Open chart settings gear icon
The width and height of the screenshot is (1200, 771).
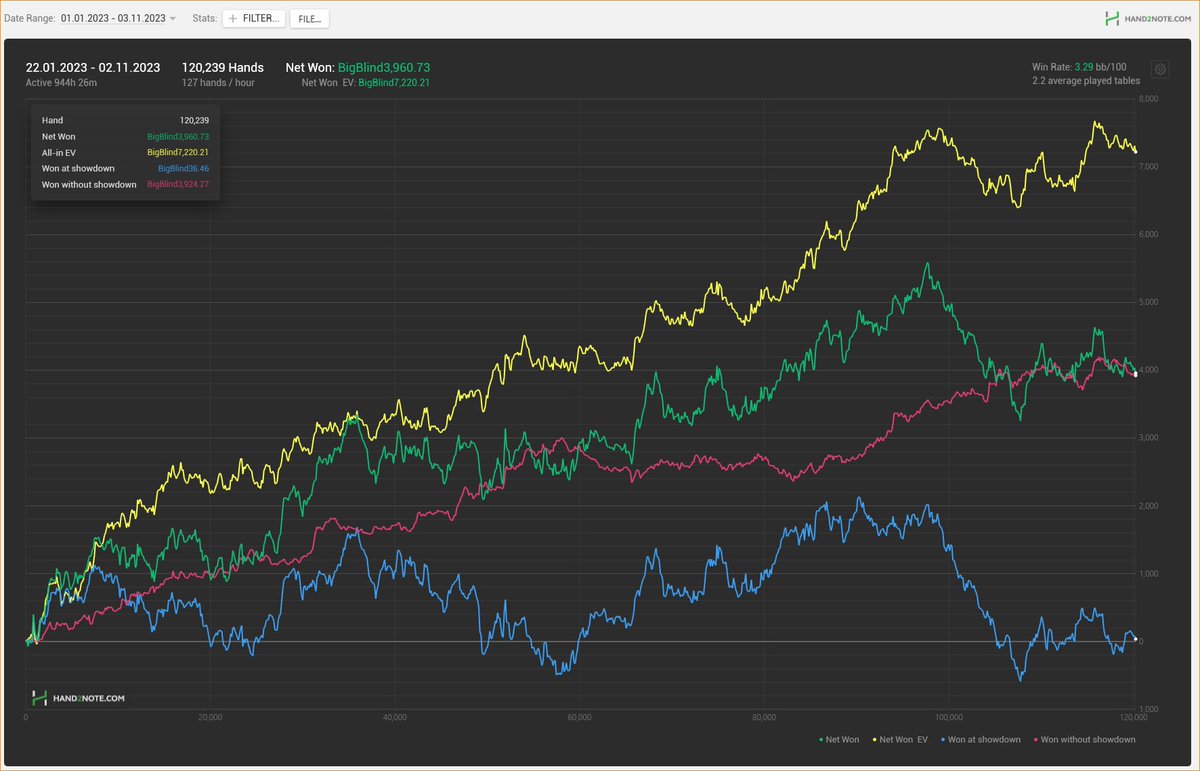click(x=1160, y=69)
